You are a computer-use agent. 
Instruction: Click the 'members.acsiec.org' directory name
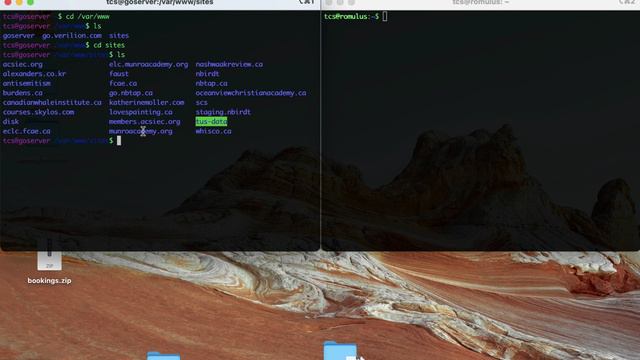(x=144, y=121)
